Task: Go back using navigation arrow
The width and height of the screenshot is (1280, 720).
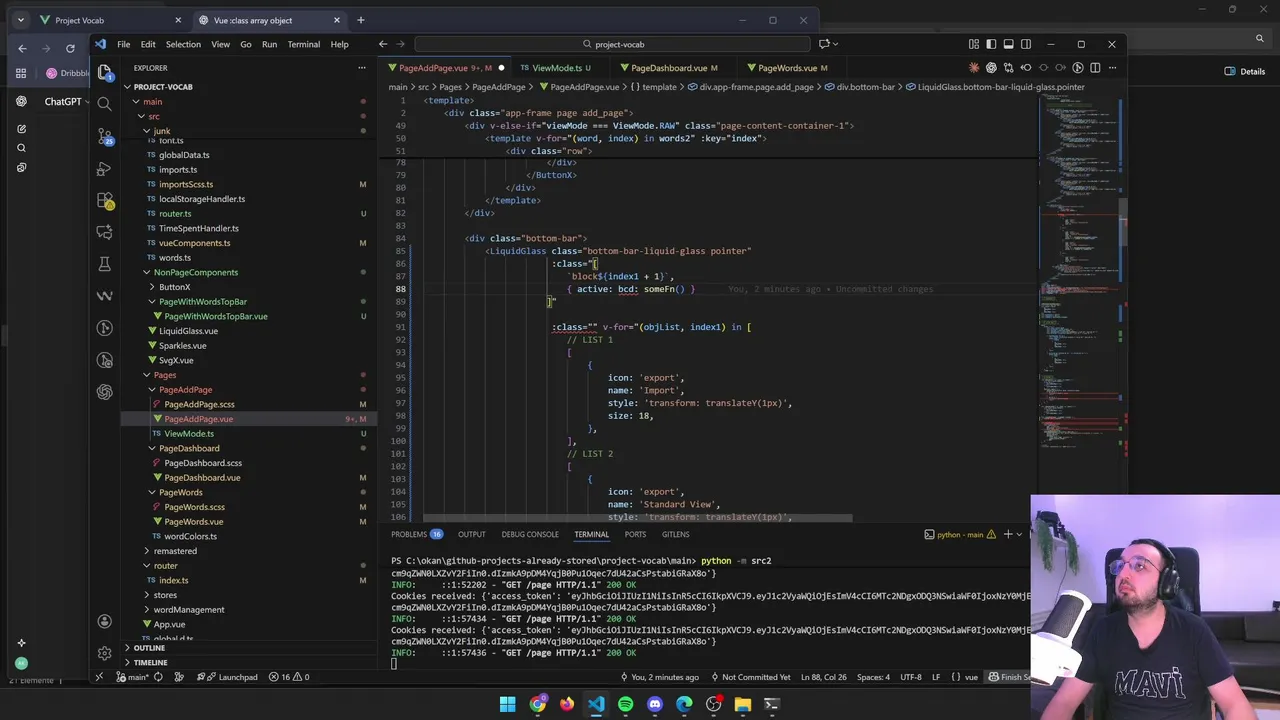Action: [x=383, y=44]
